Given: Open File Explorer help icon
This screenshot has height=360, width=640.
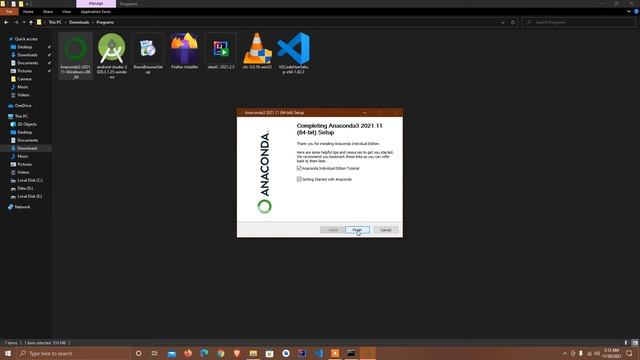Looking at the screenshot, I should click(x=636, y=12).
